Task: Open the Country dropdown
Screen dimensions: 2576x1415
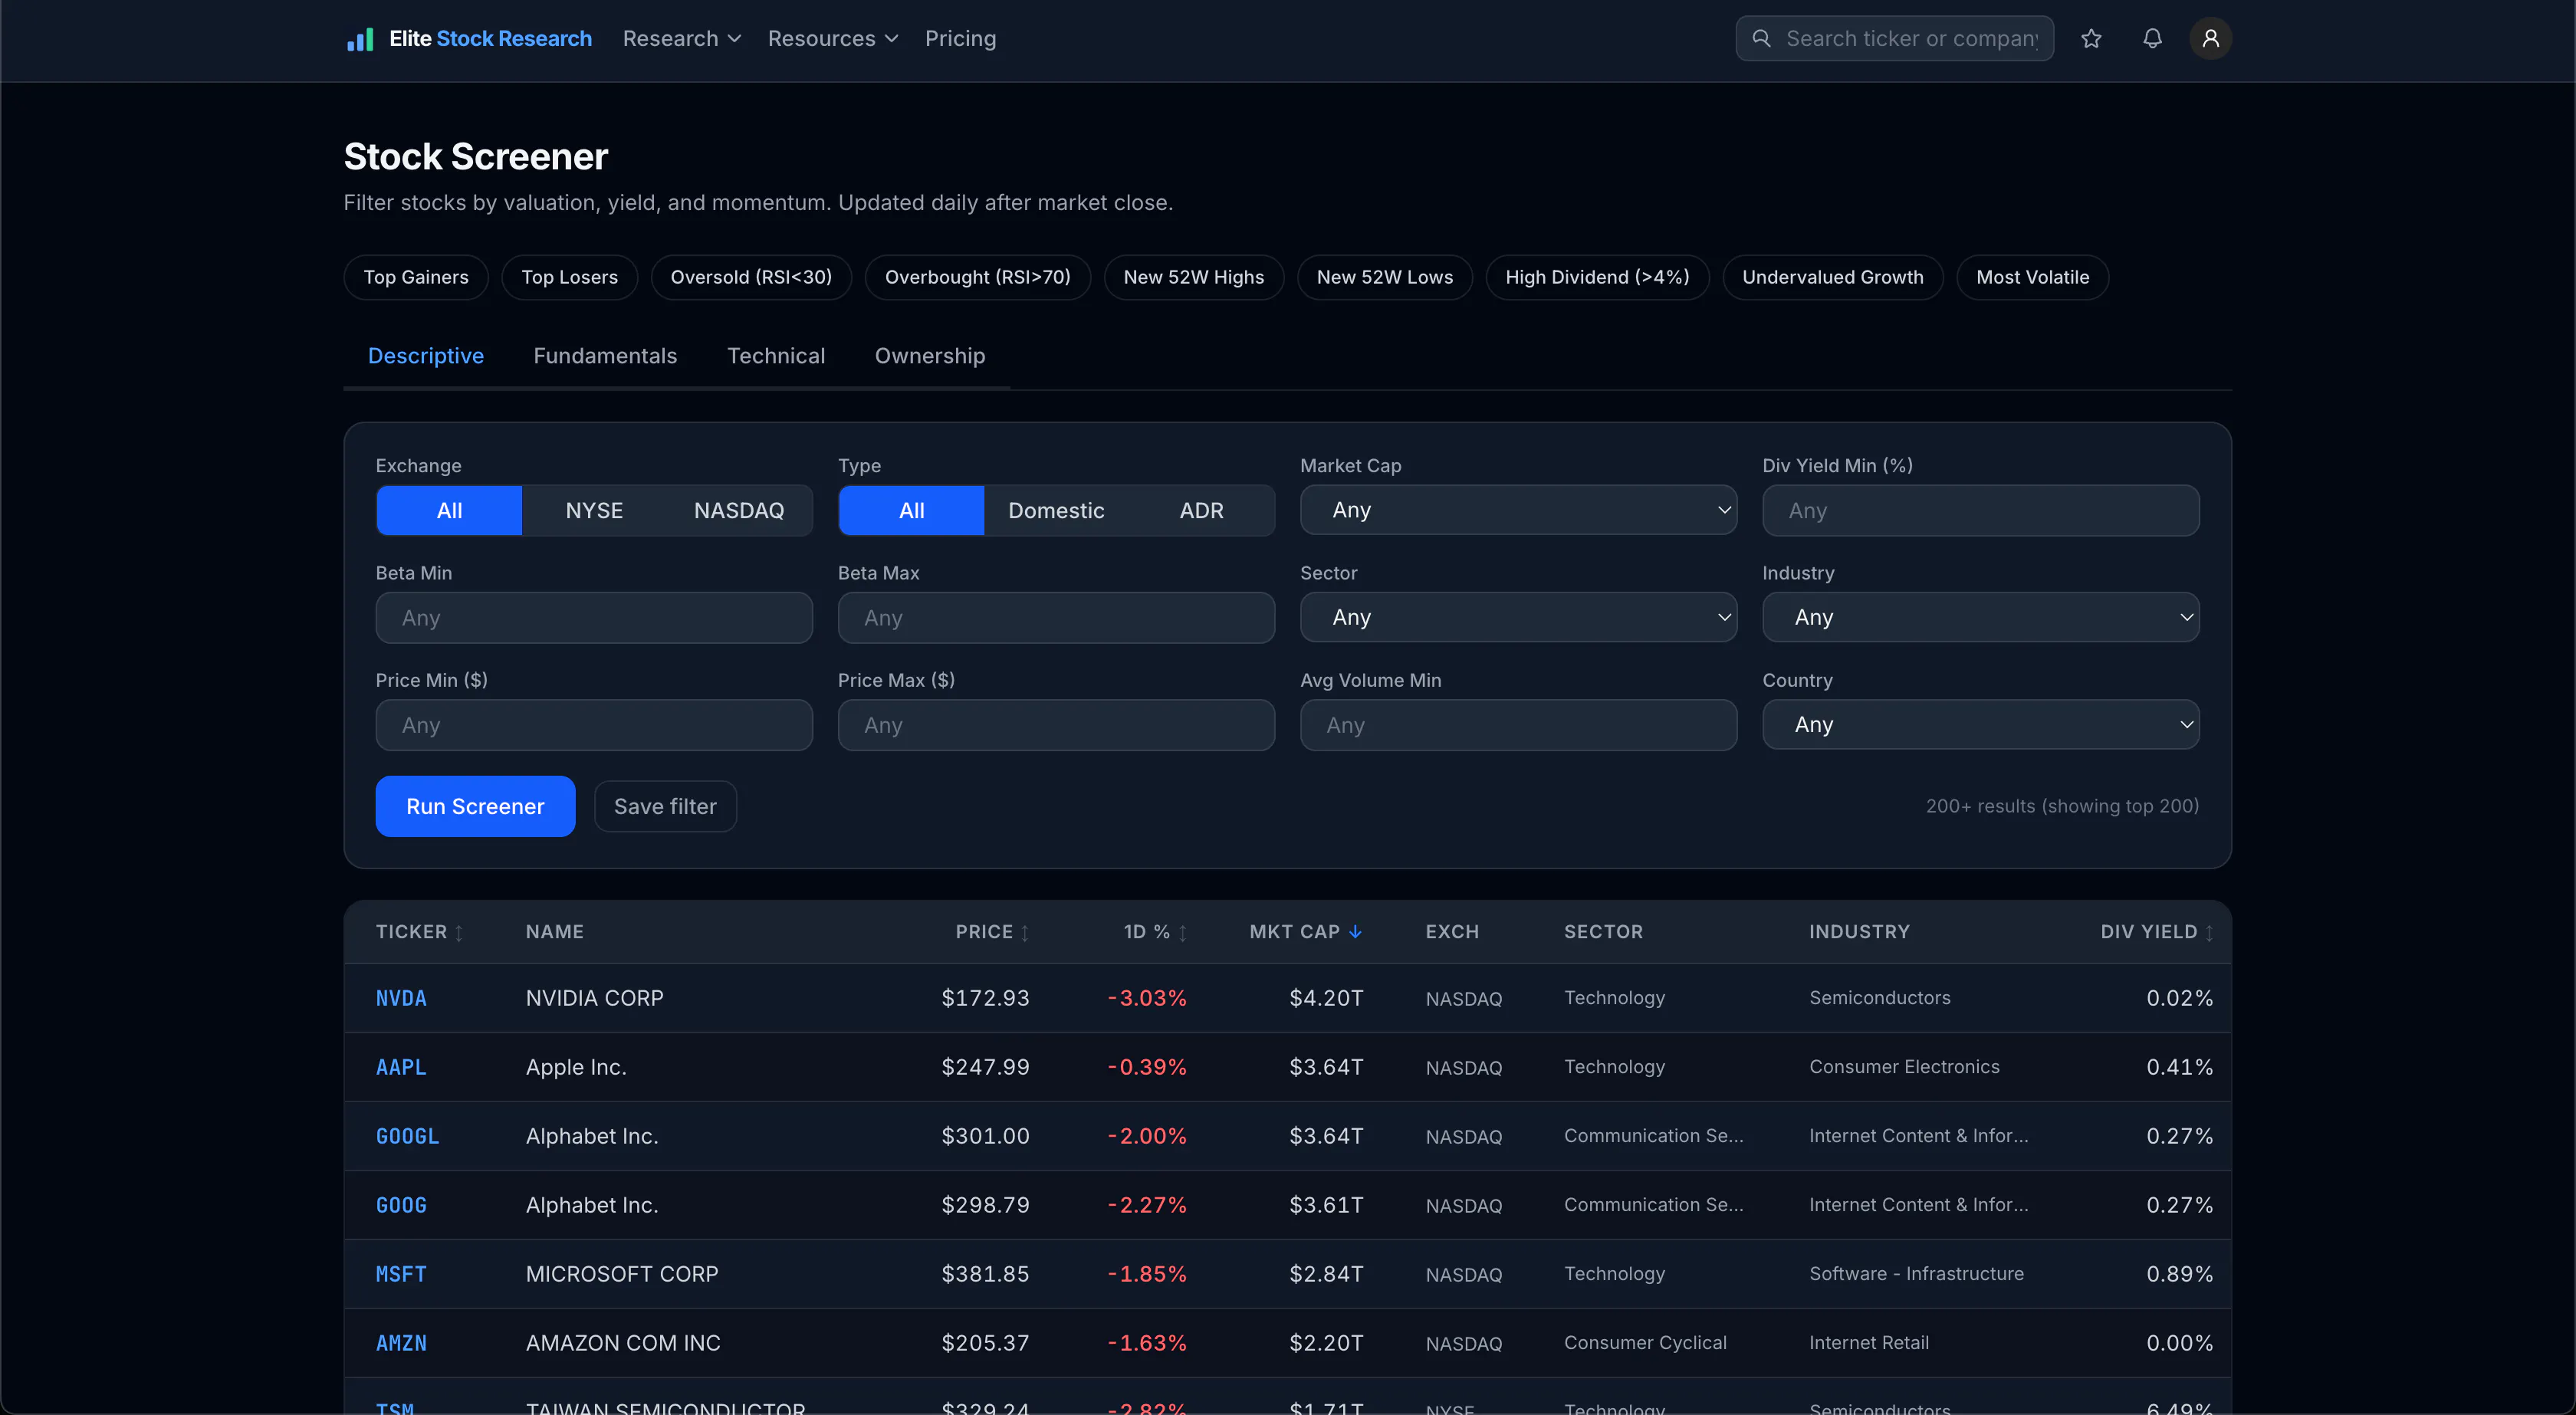Action: click(x=1980, y=724)
